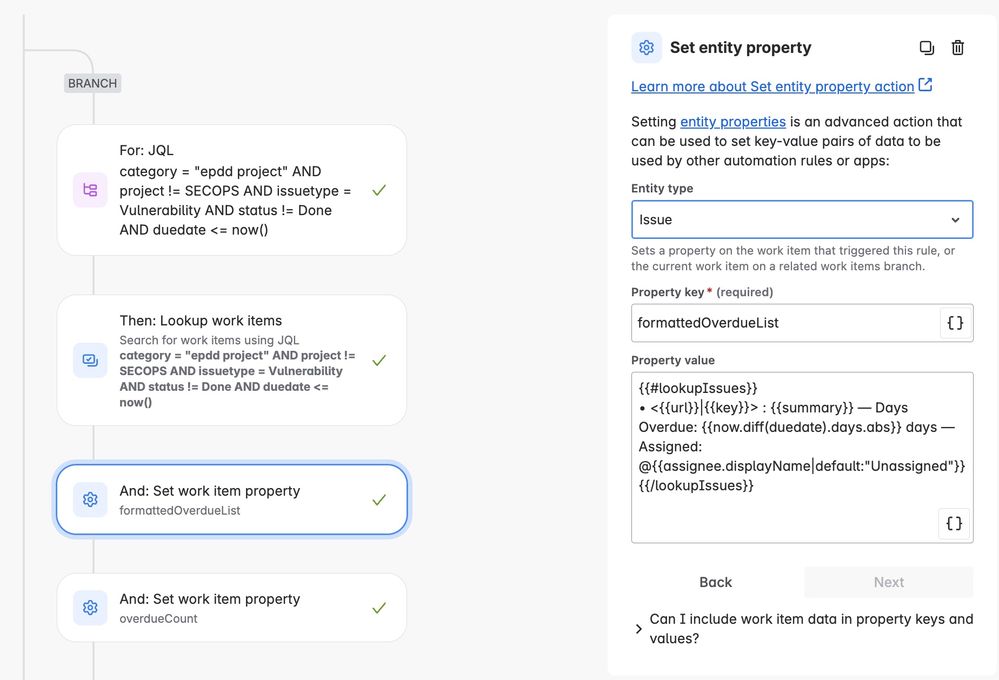The image size is (999, 680).
Task: Select the For: JQL branch component
Action: point(232,190)
